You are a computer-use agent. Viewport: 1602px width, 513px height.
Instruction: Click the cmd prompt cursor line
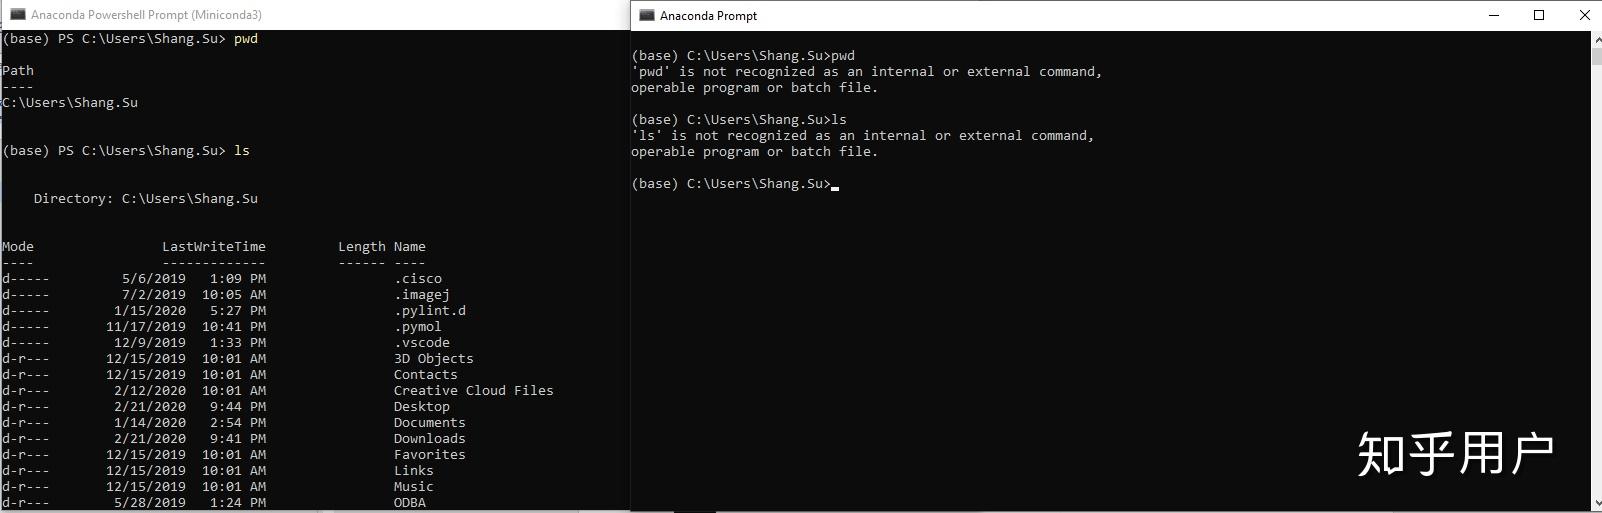[x=735, y=183]
